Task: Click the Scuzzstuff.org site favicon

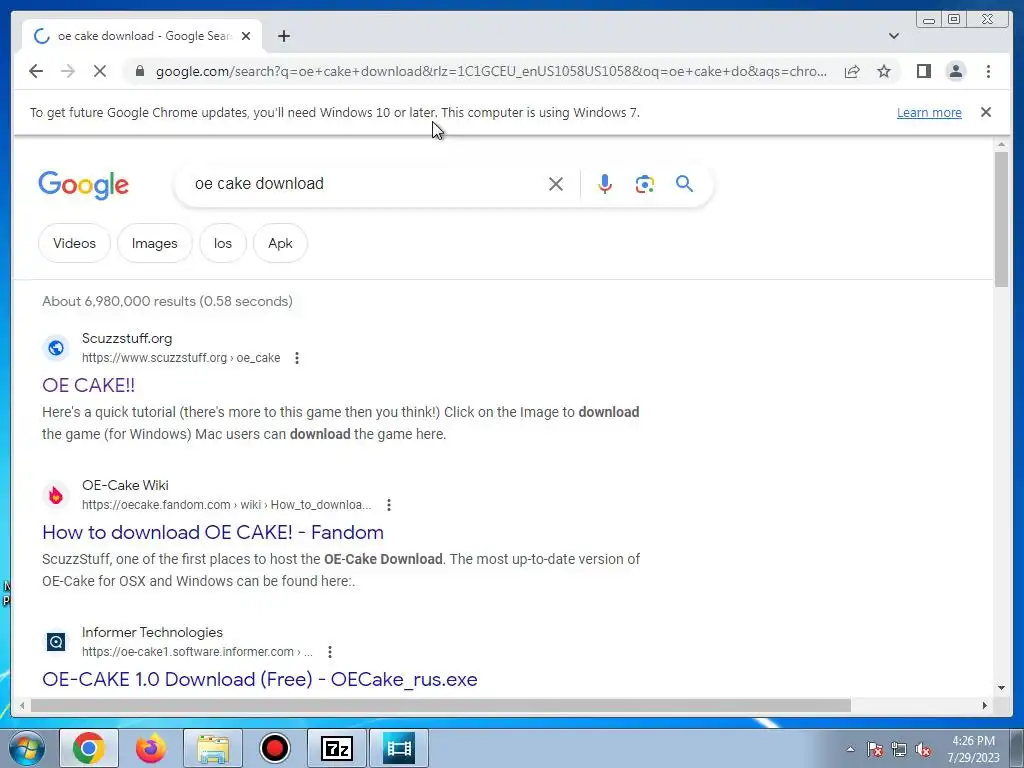Action: point(56,347)
